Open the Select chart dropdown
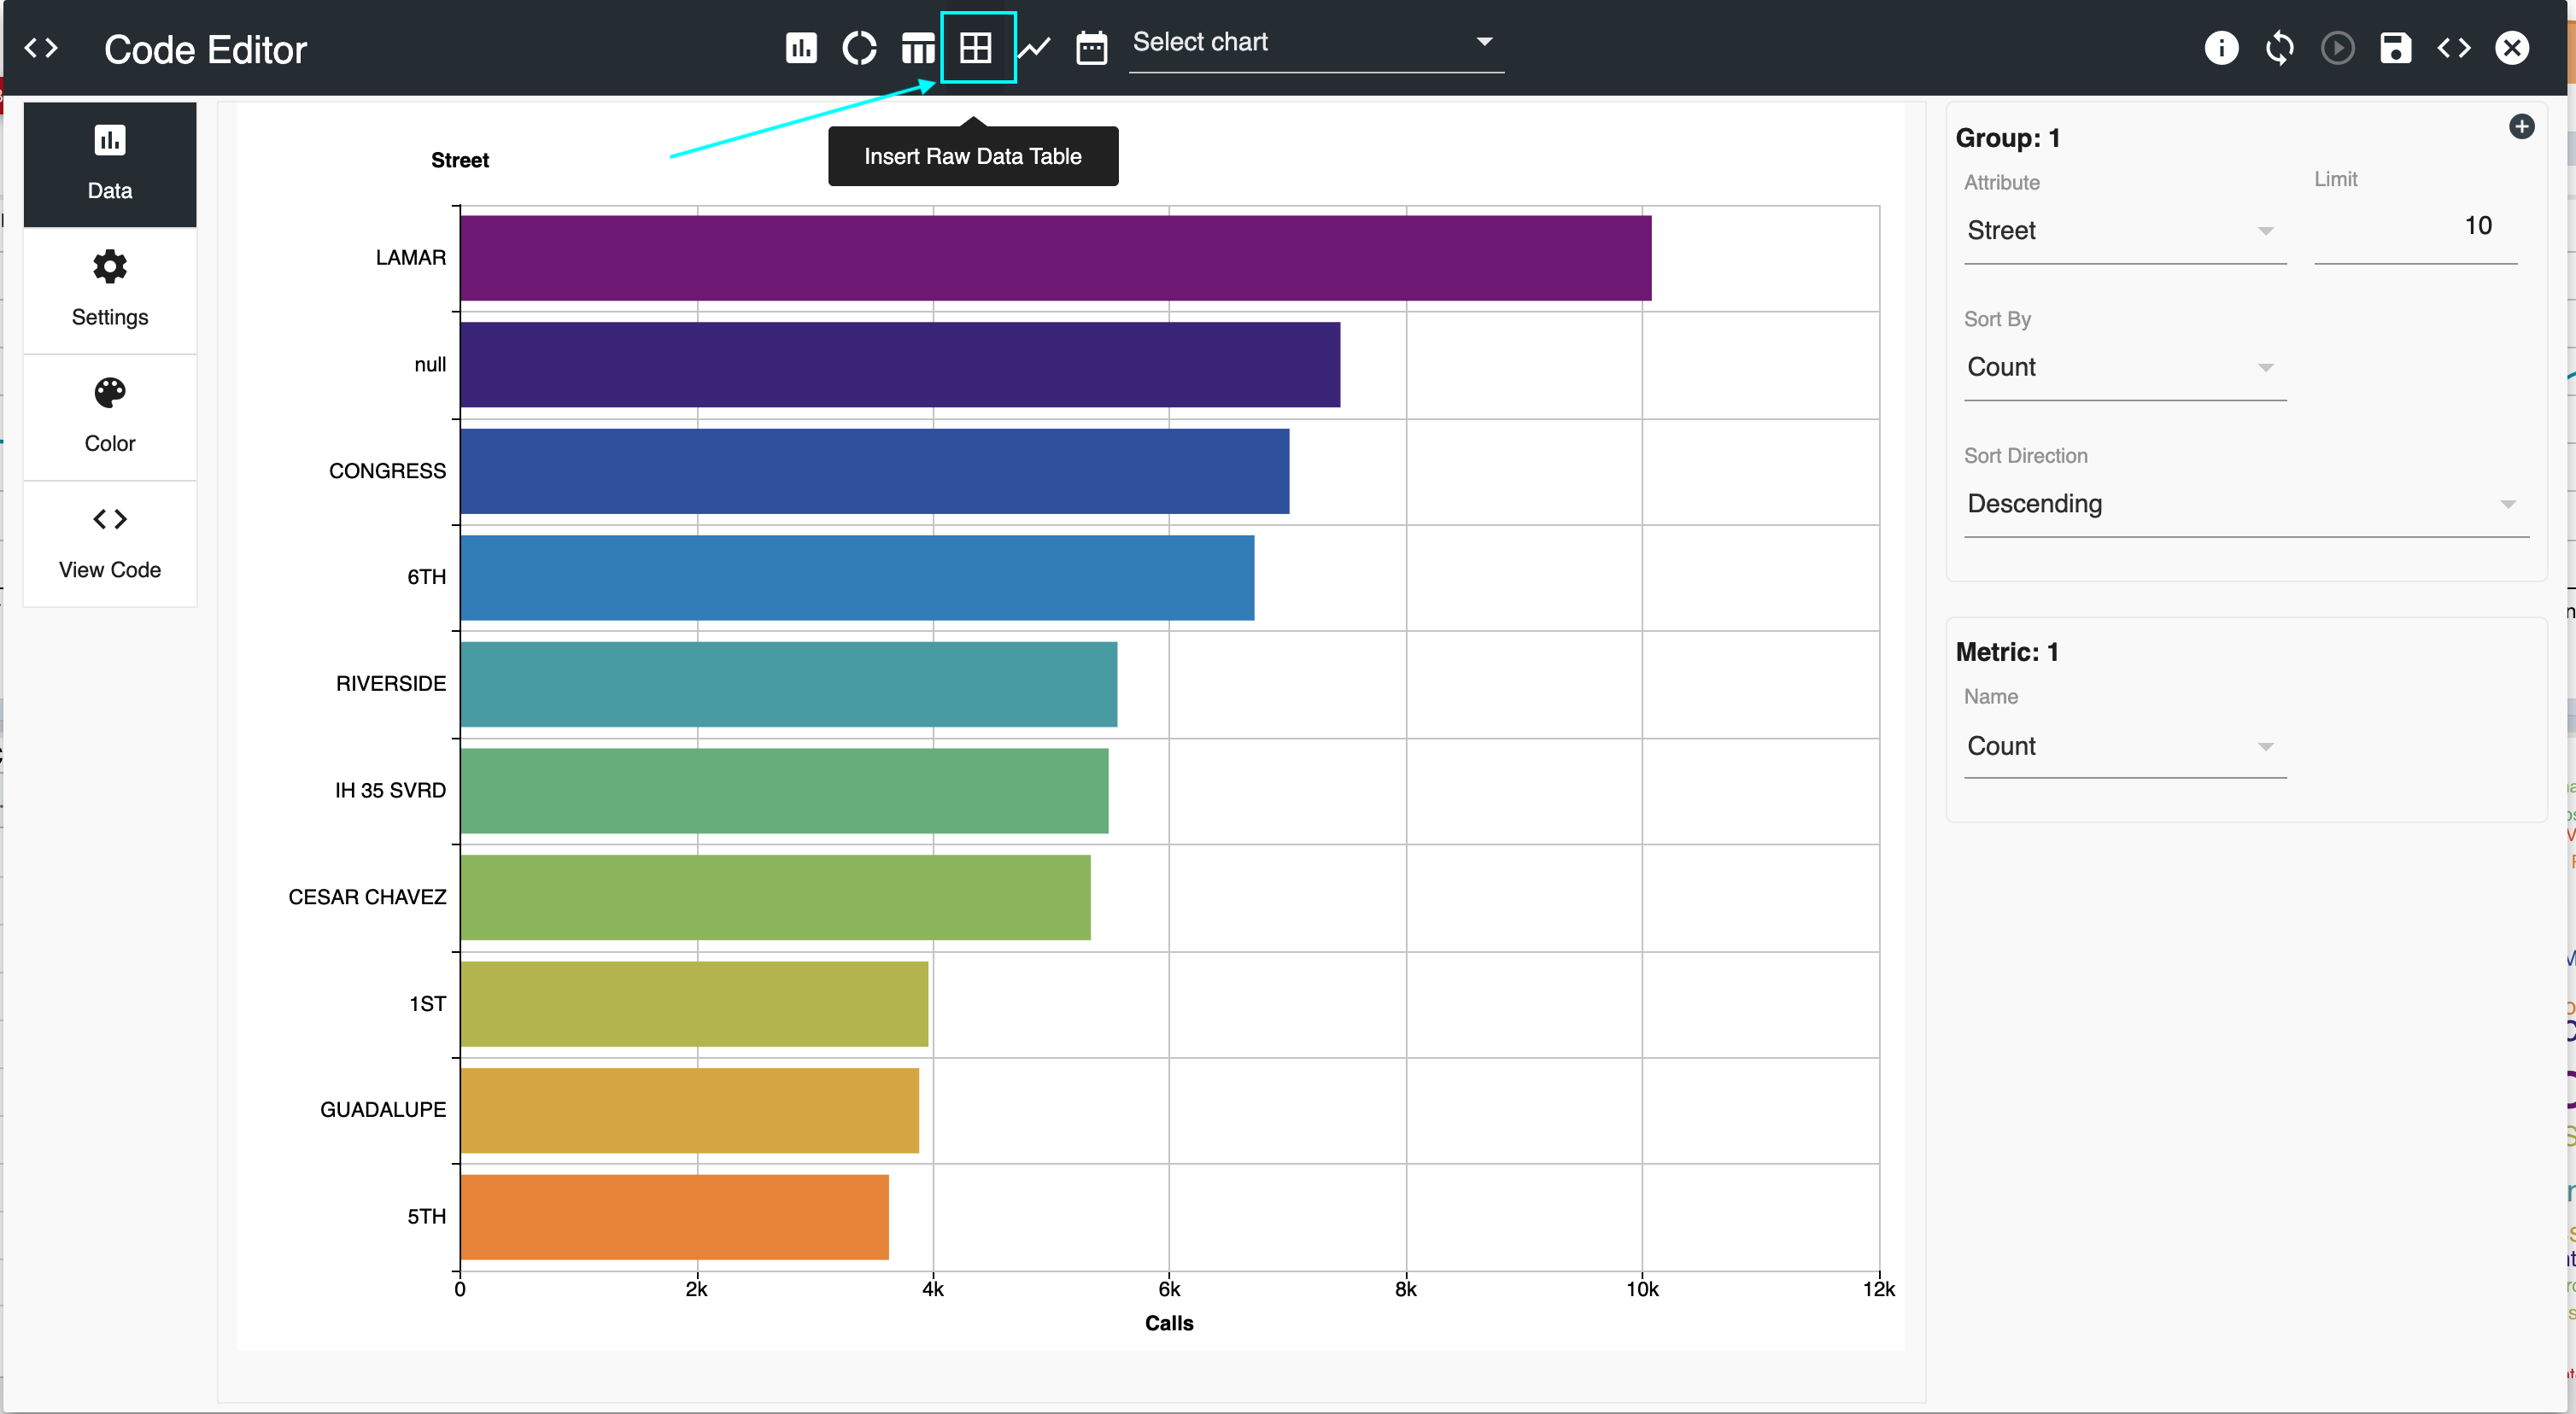The height and width of the screenshot is (1414, 2576). (x=1315, y=43)
